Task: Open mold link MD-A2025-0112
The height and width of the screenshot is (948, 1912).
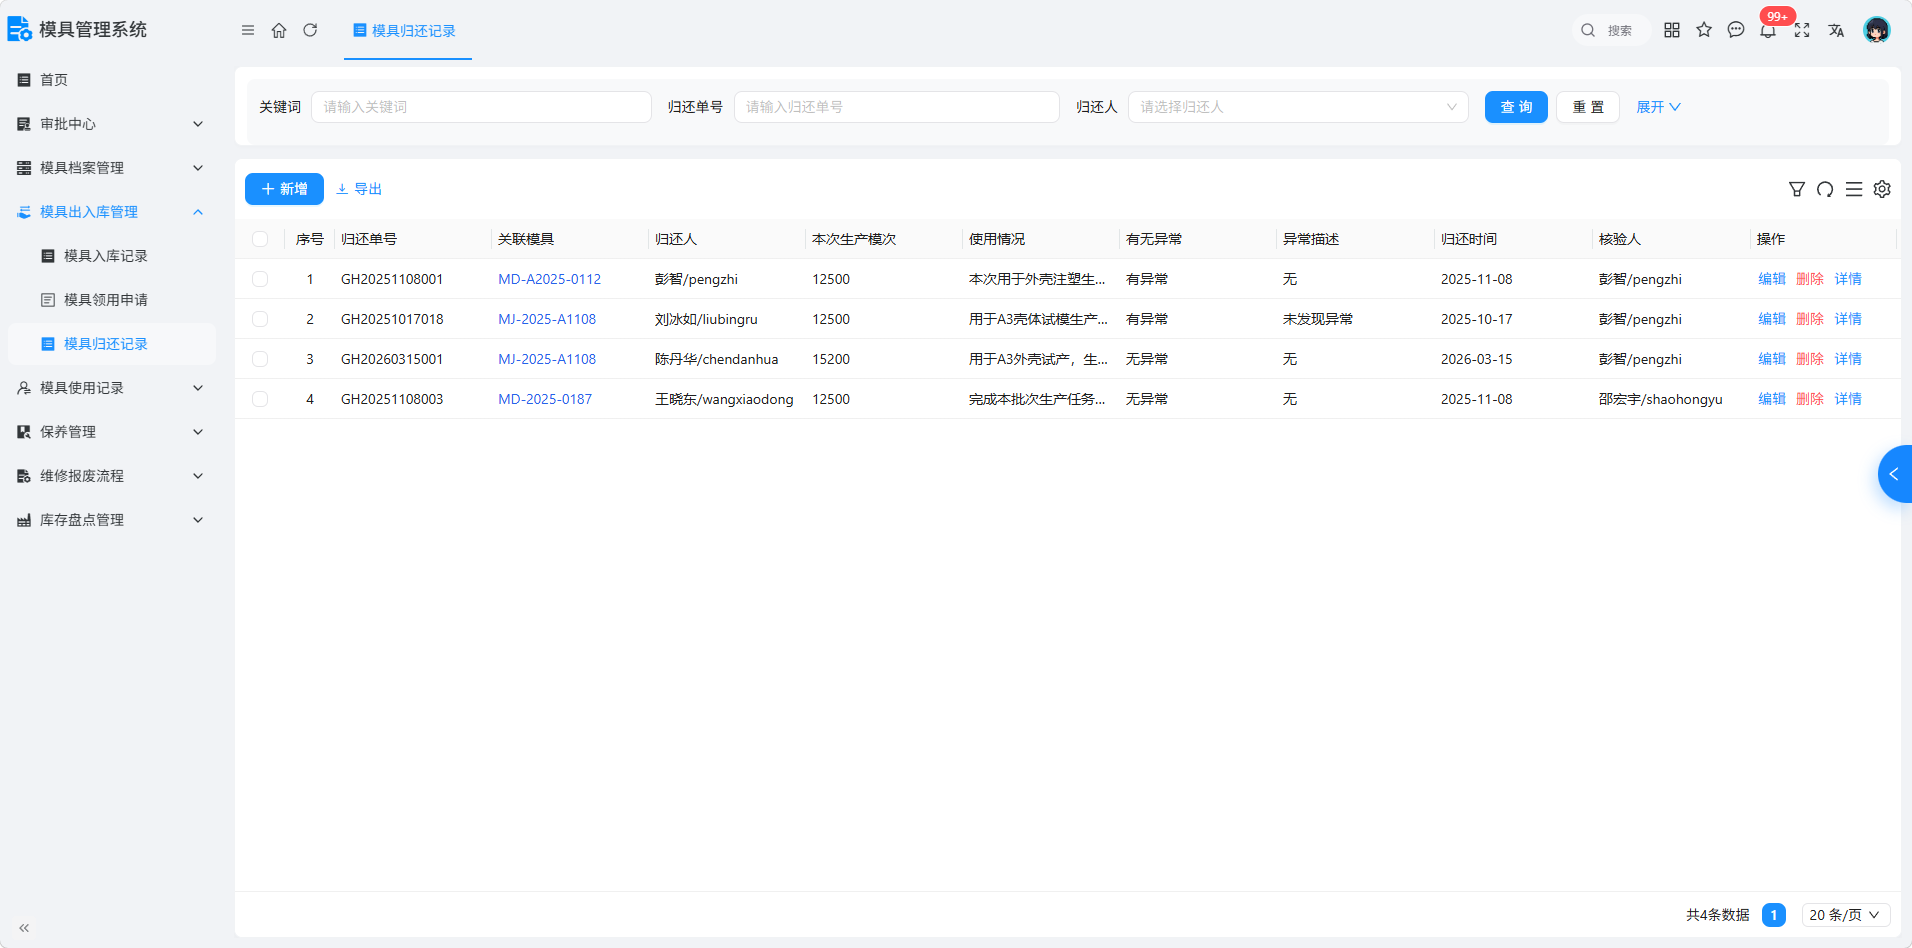Action: [549, 279]
